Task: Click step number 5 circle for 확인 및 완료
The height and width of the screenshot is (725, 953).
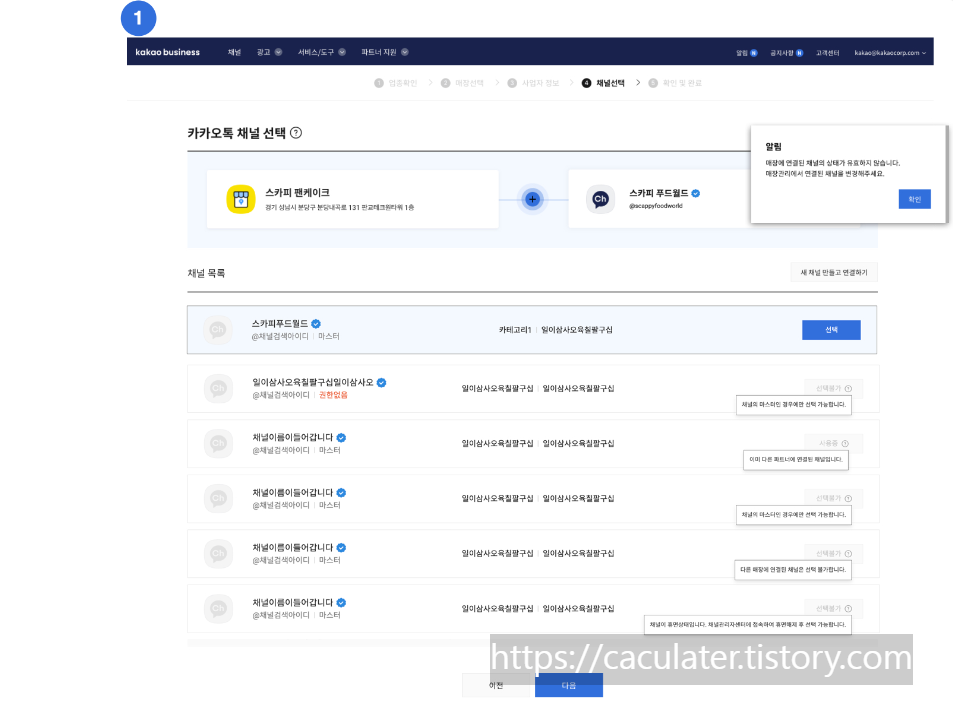Action: pyautogui.click(x=653, y=83)
